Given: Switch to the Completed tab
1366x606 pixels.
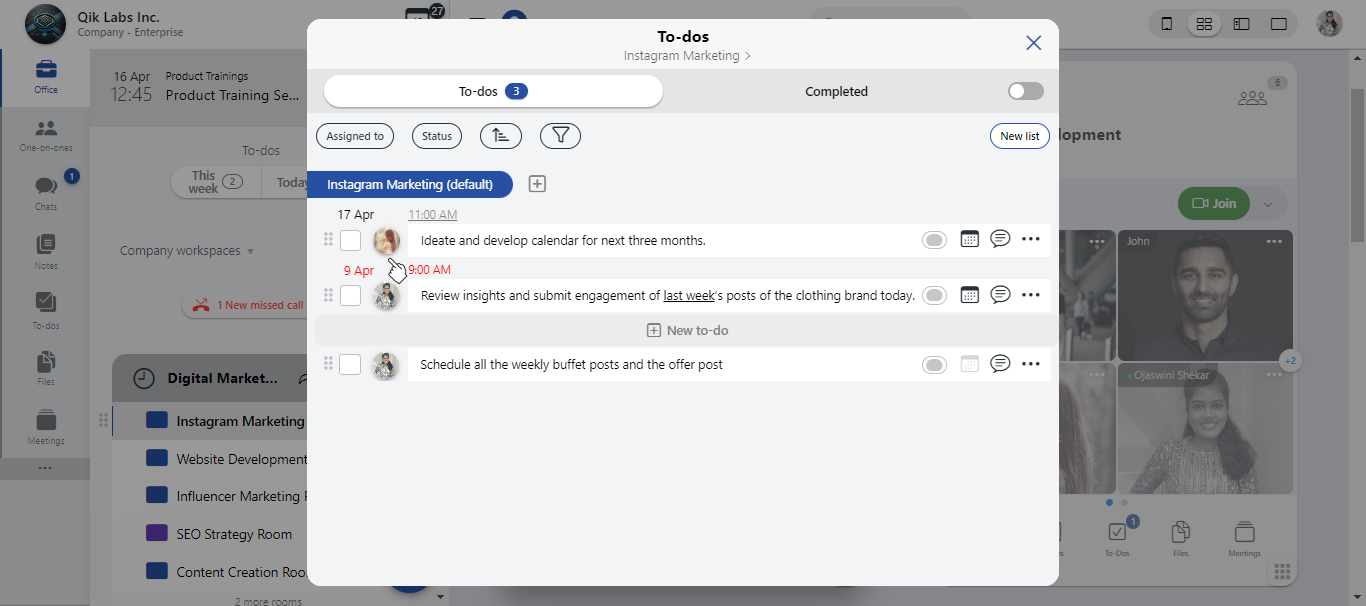Looking at the screenshot, I should point(836,90).
